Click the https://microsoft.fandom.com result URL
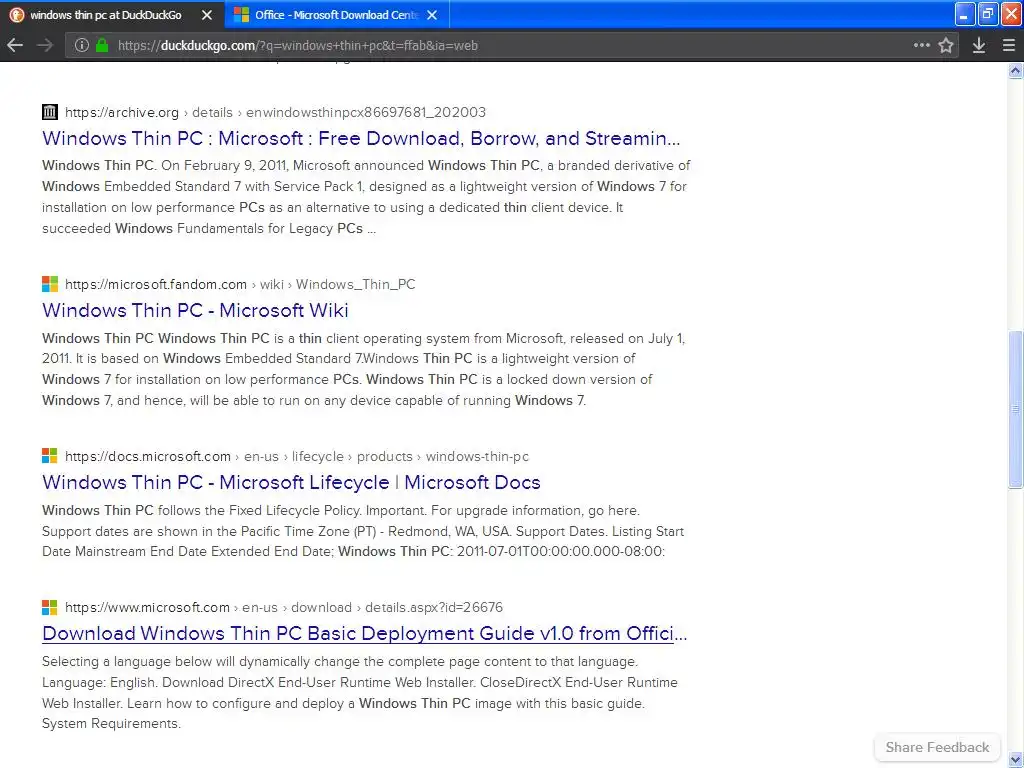The width and height of the screenshot is (1024, 768). coord(155,284)
